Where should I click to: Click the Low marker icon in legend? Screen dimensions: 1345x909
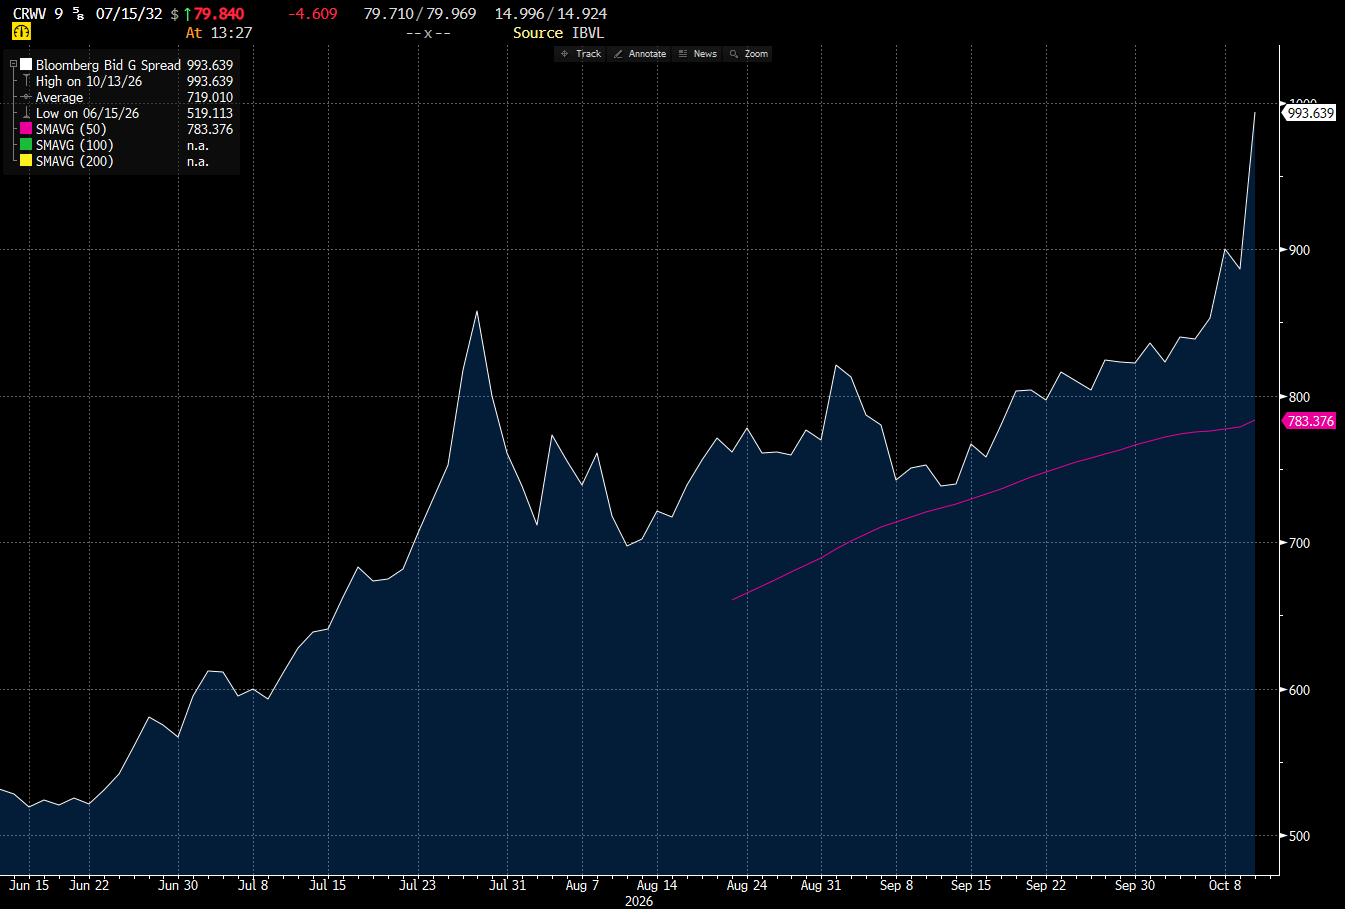[26, 113]
